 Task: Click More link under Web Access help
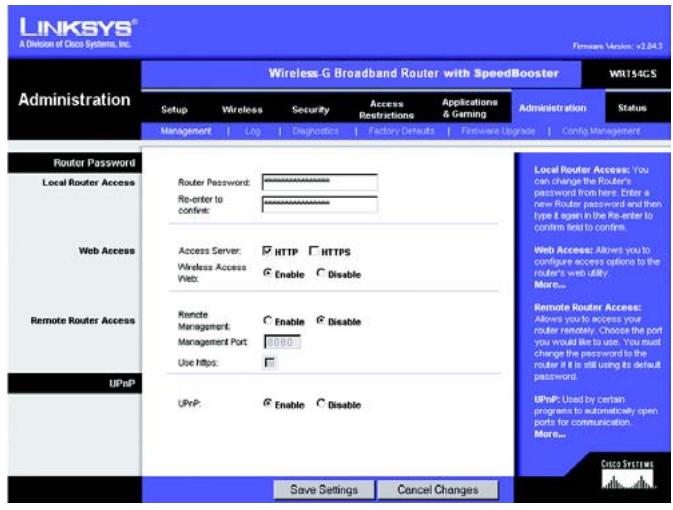click(550, 285)
